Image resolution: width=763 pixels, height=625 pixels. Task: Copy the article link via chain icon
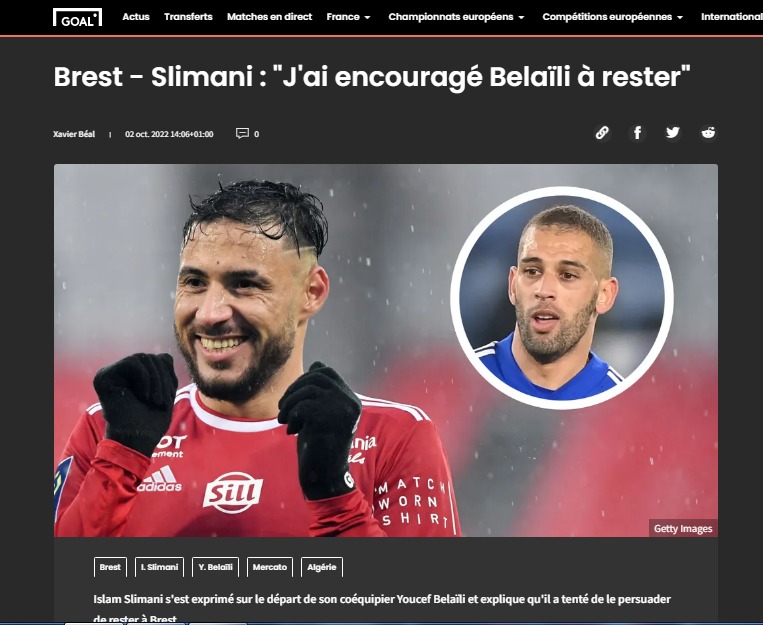602,133
